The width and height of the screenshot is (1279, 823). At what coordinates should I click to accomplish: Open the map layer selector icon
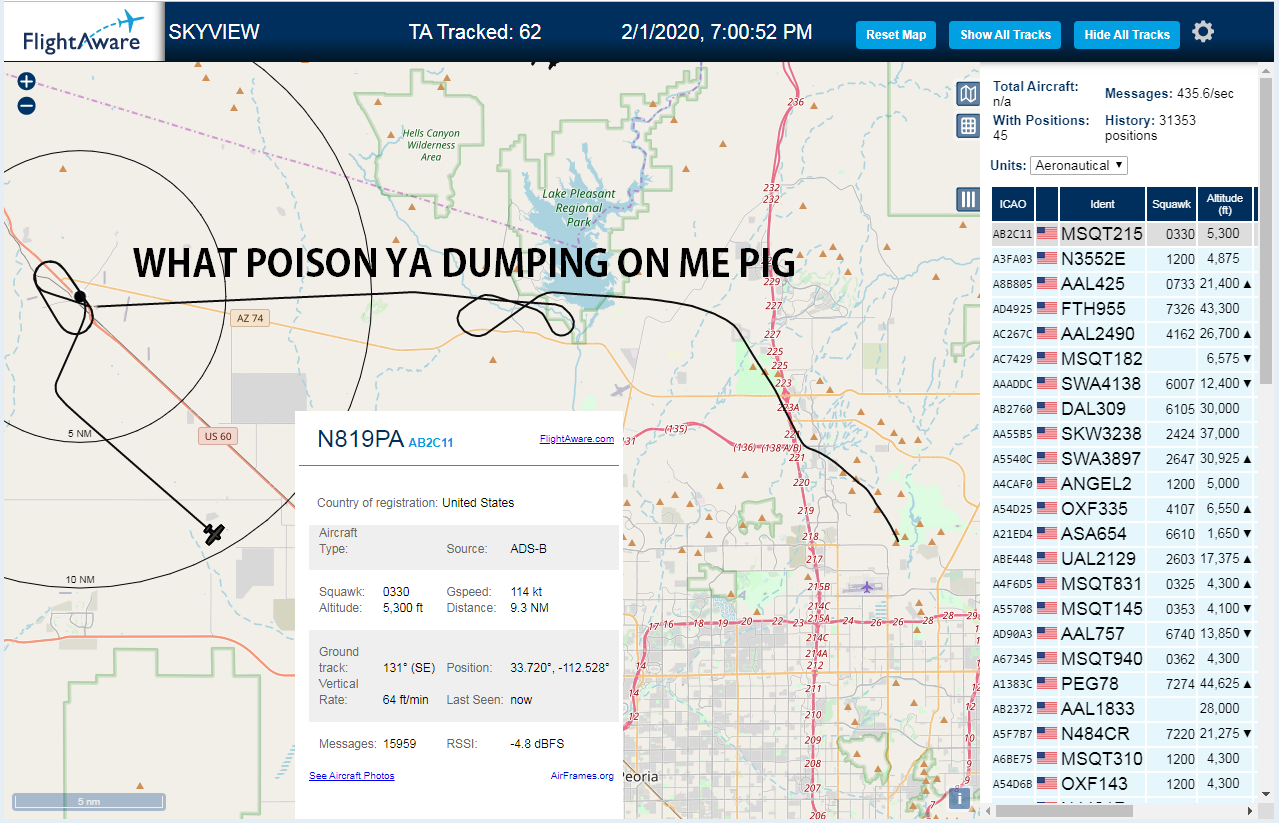(x=968, y=94)
